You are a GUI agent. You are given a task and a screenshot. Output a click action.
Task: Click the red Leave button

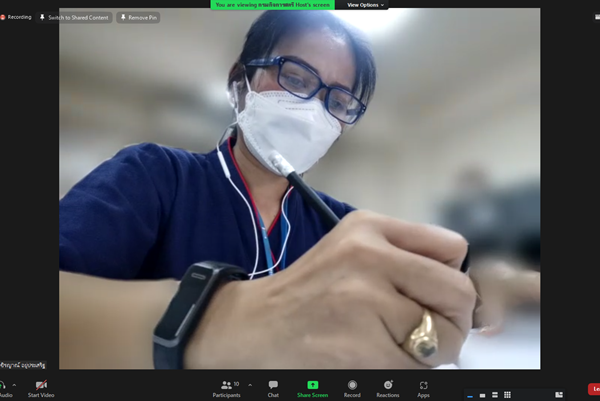[594, 389]
